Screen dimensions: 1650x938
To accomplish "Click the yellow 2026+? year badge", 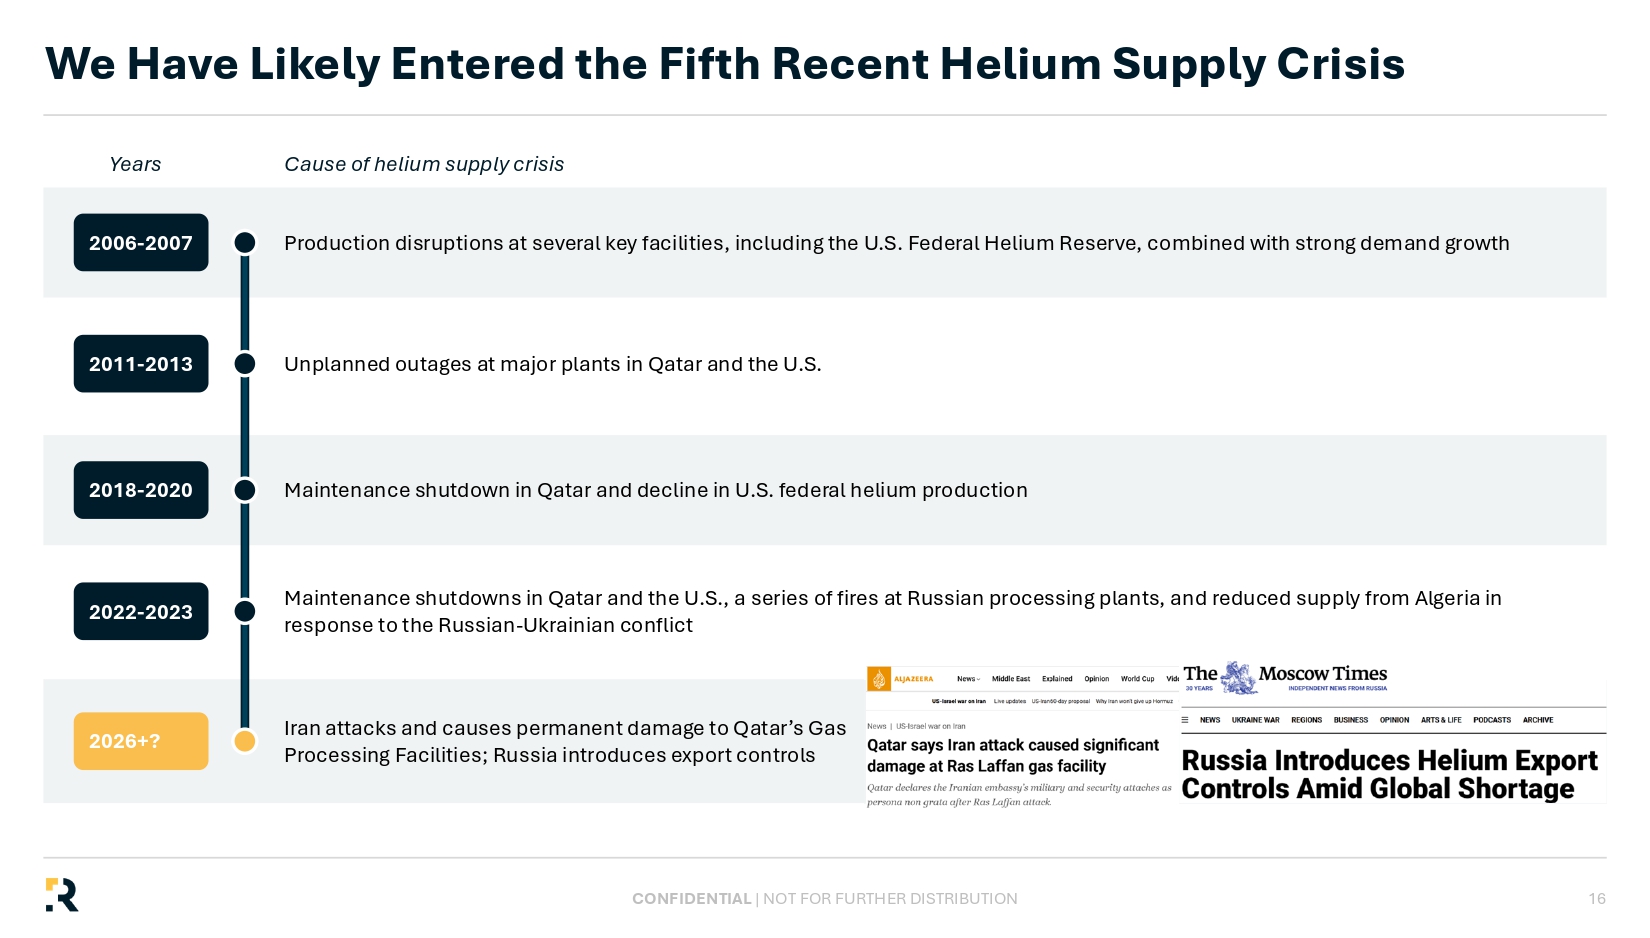I will tap(141, 741).
